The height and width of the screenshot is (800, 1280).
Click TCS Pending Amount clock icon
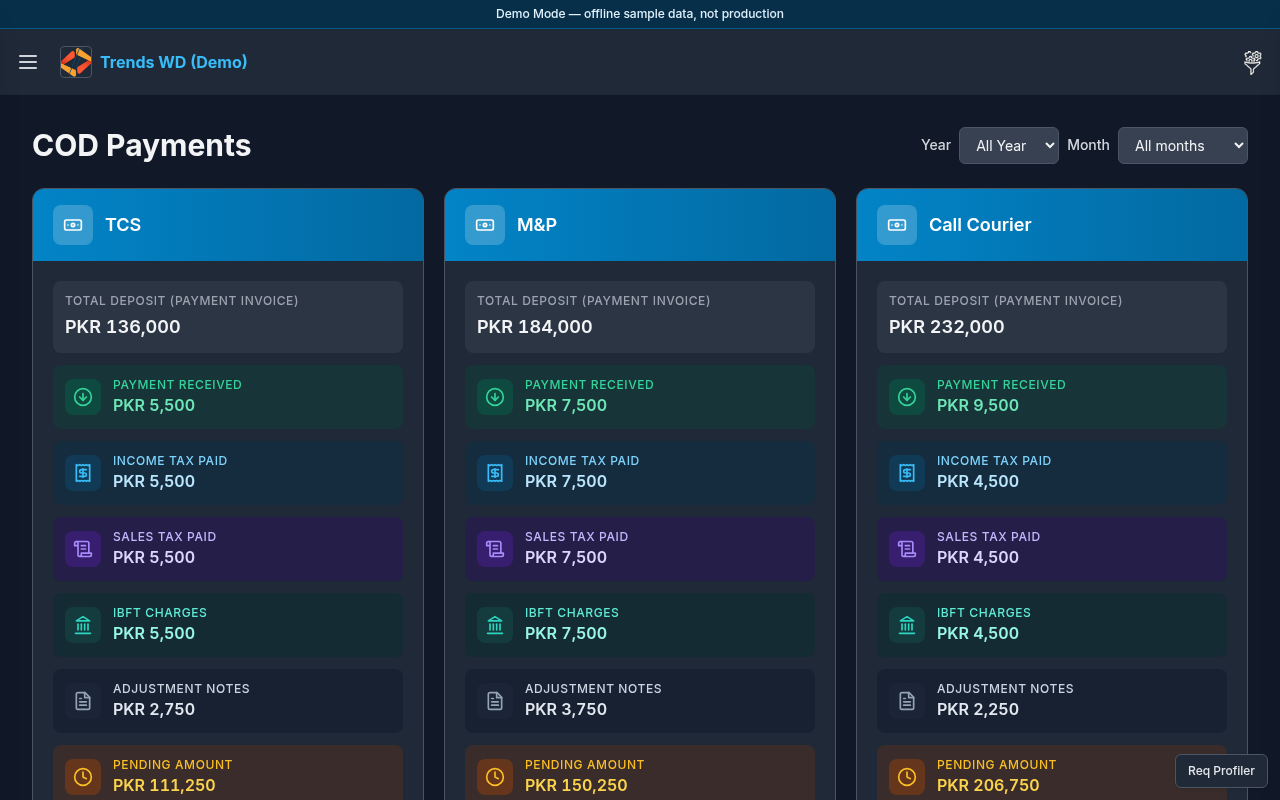pyautogui.click(x=83, y=777)
